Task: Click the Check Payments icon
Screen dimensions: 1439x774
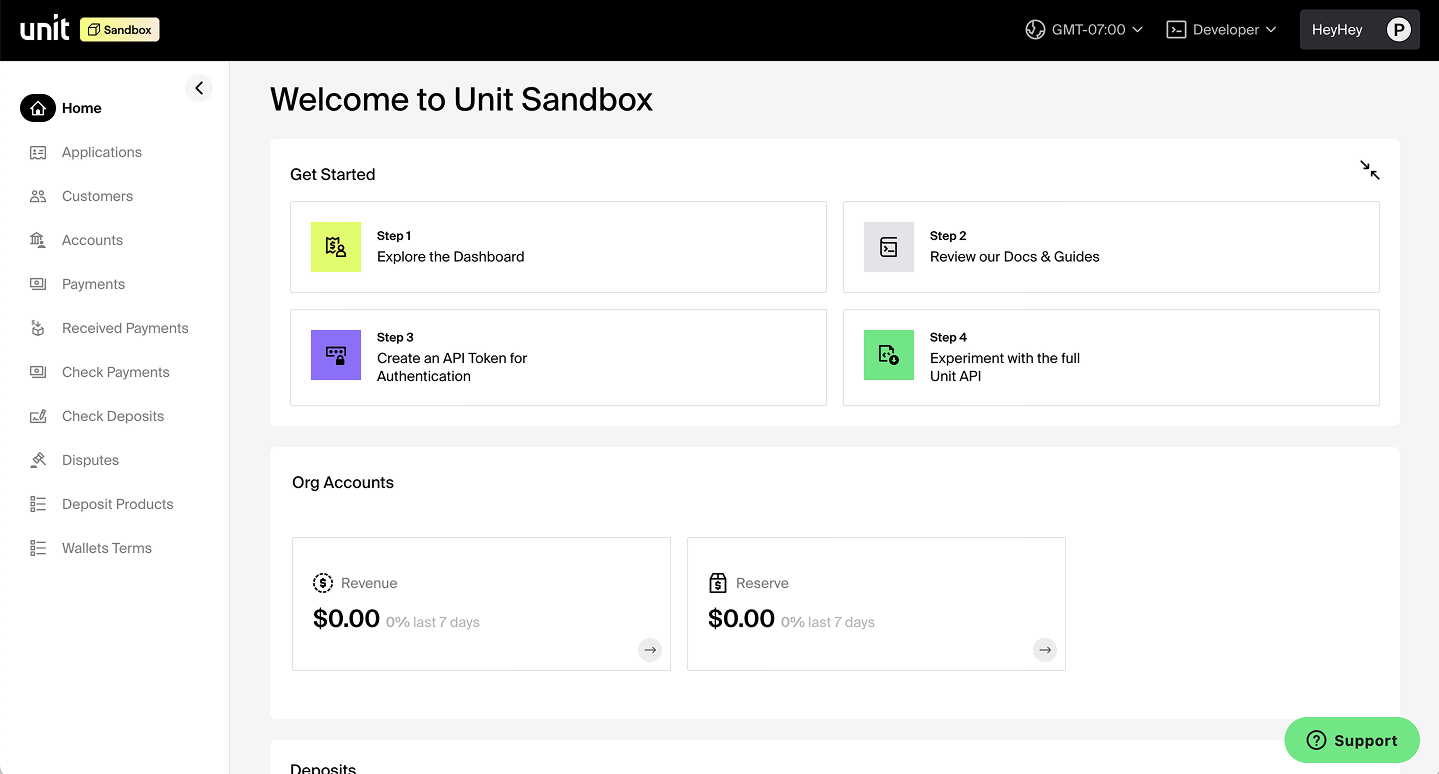Action: pyautogui.click(x=38, y=372)
